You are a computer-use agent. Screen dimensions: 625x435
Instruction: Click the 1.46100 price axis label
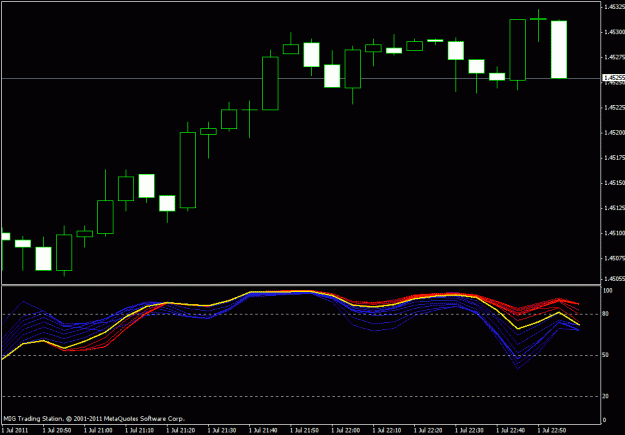[614, 233]
